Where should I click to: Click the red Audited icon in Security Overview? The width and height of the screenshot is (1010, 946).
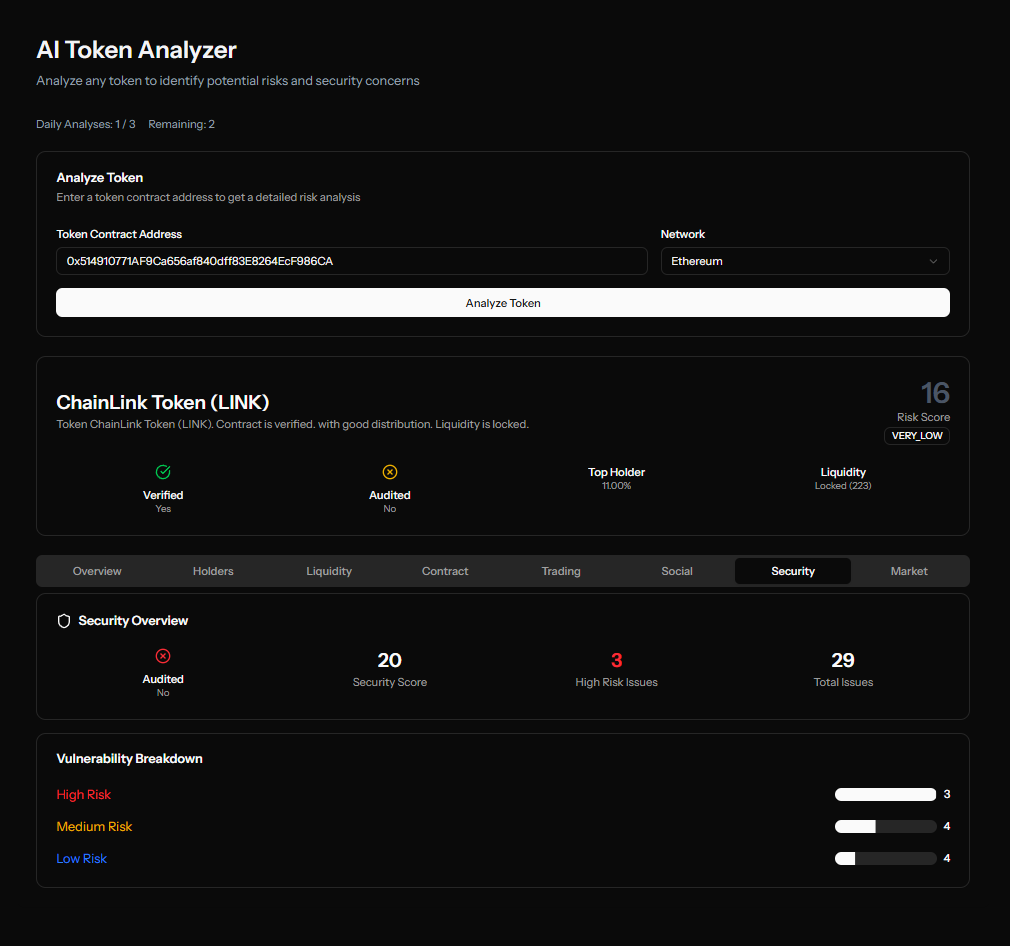pos(163,656)
